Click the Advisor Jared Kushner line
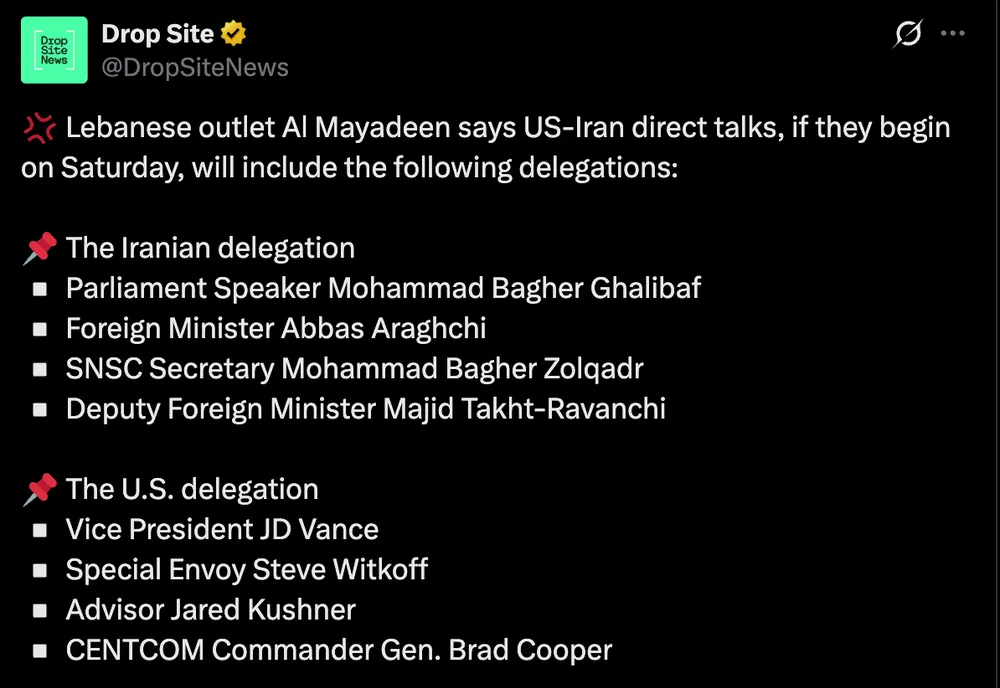This screenshot has height=688, width=1000. coord(210,609)
